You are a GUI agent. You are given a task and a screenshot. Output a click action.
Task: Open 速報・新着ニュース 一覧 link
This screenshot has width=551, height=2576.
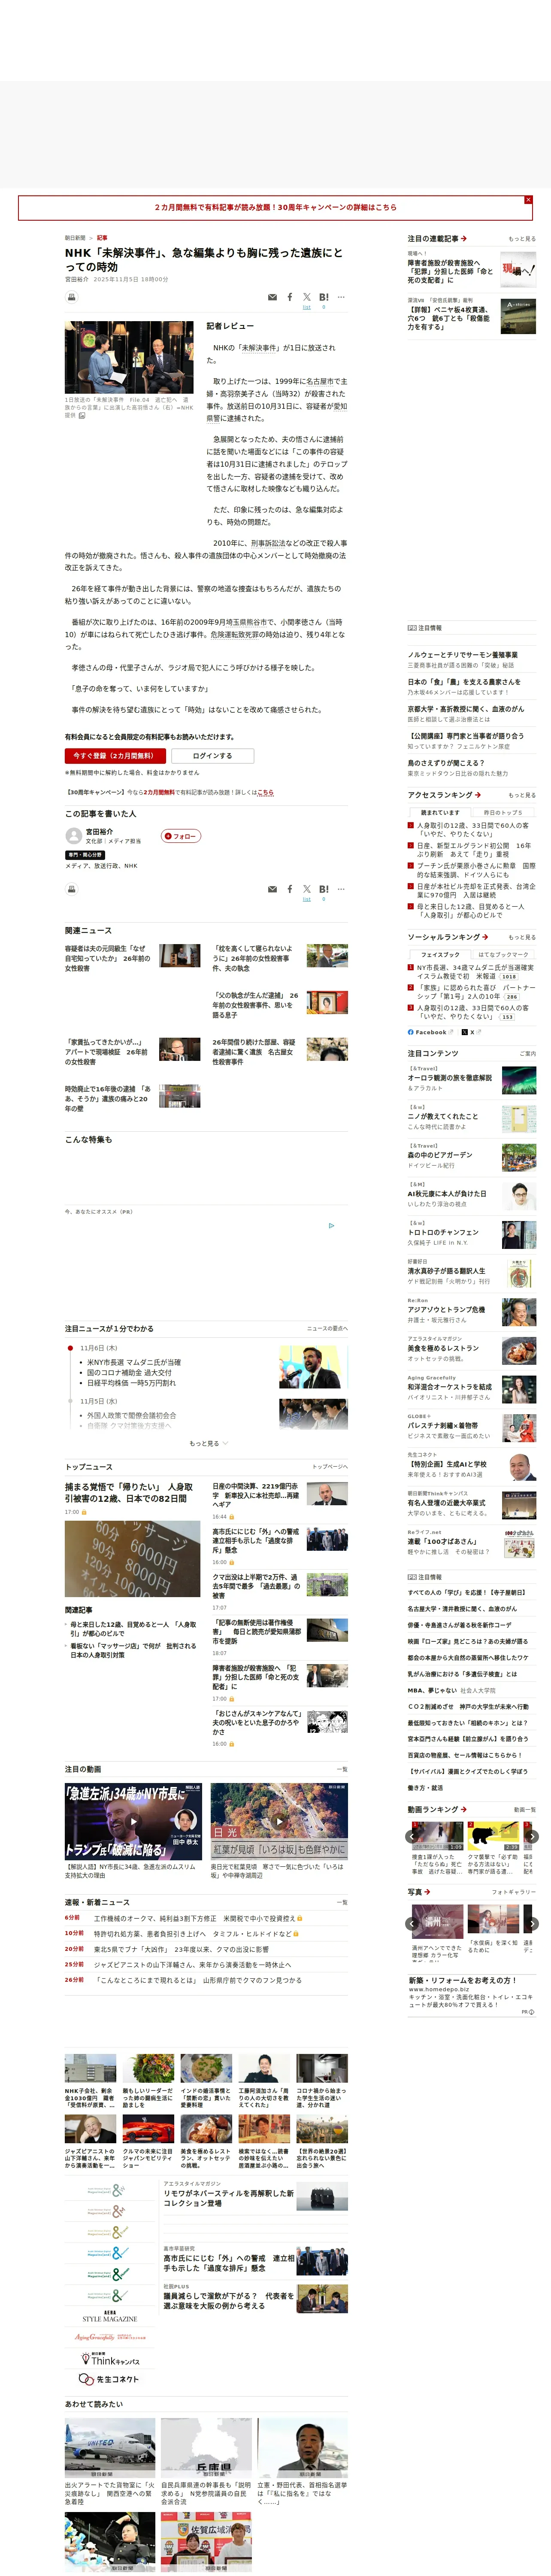coord(342,1902)
